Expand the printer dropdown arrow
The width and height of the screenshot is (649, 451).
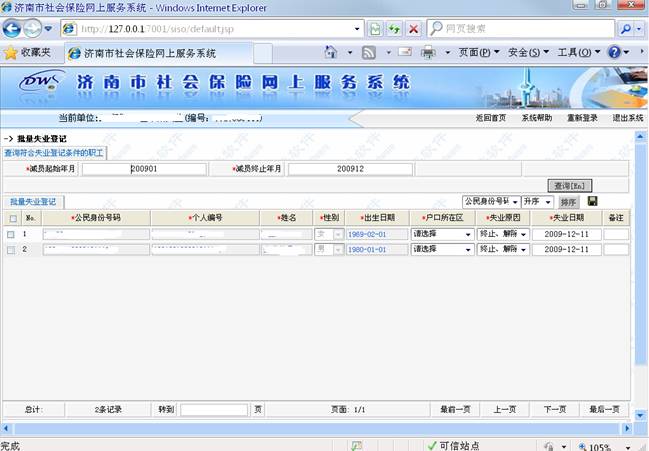coord(447,53)
